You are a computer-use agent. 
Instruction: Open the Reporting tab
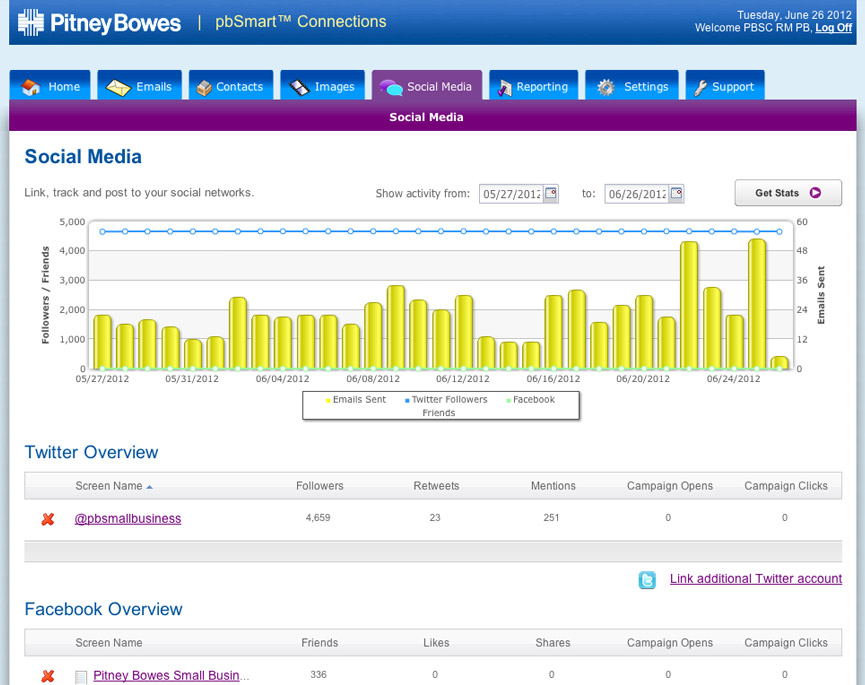533,85
